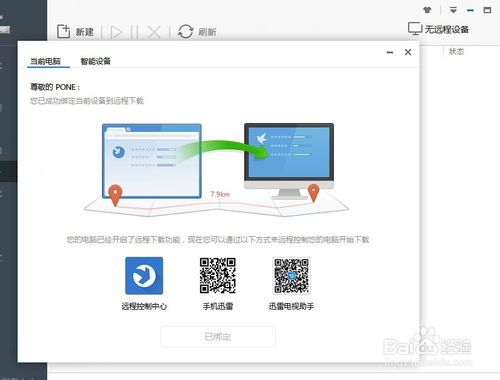Switch to the 智能设备 tab
This screenshot has height=380, width=500.
(96, 61)
